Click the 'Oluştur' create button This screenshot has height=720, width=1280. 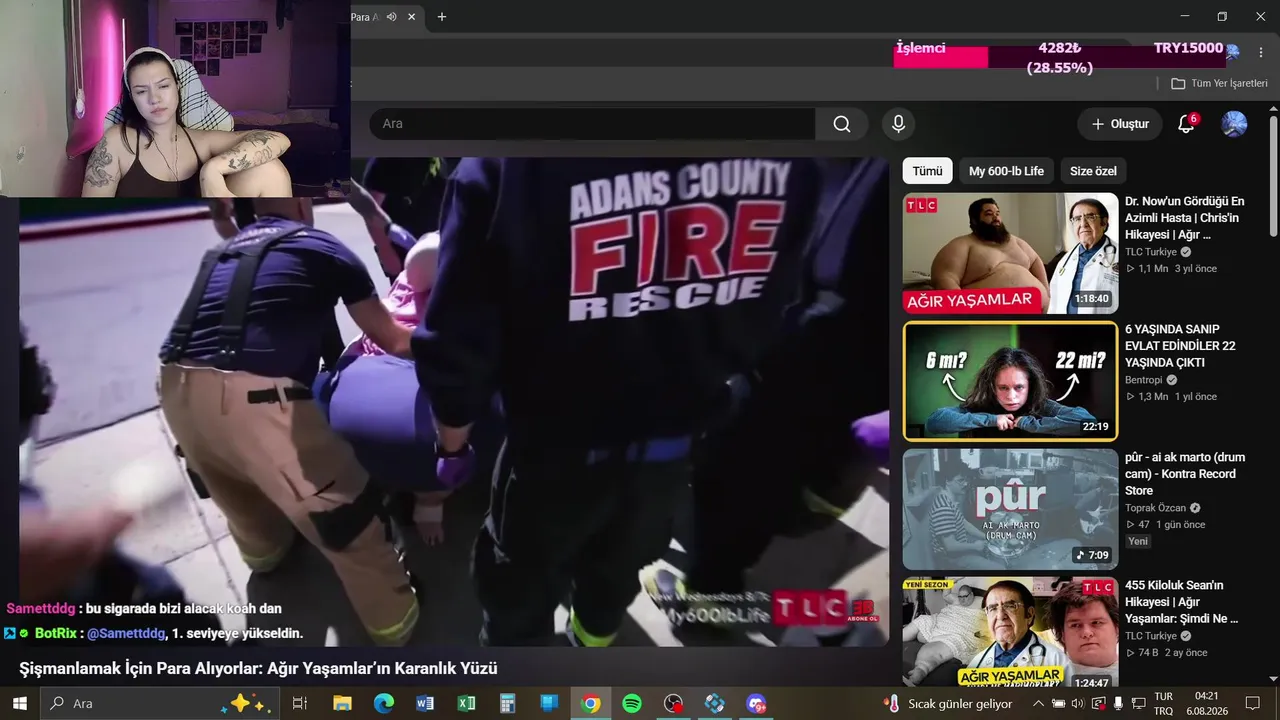(x=1120, y=124)
